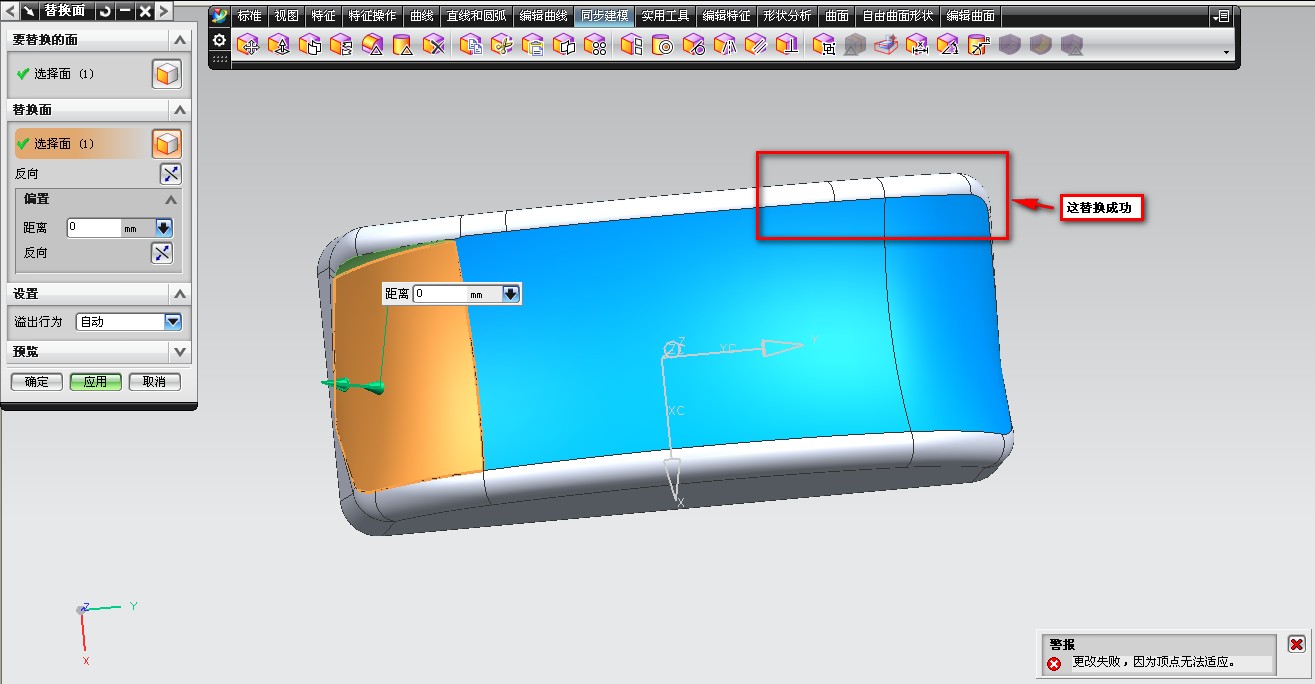Select the Make Perpendicular tool icon
The width and height of the screenshot is (1315, 684).
787,44
